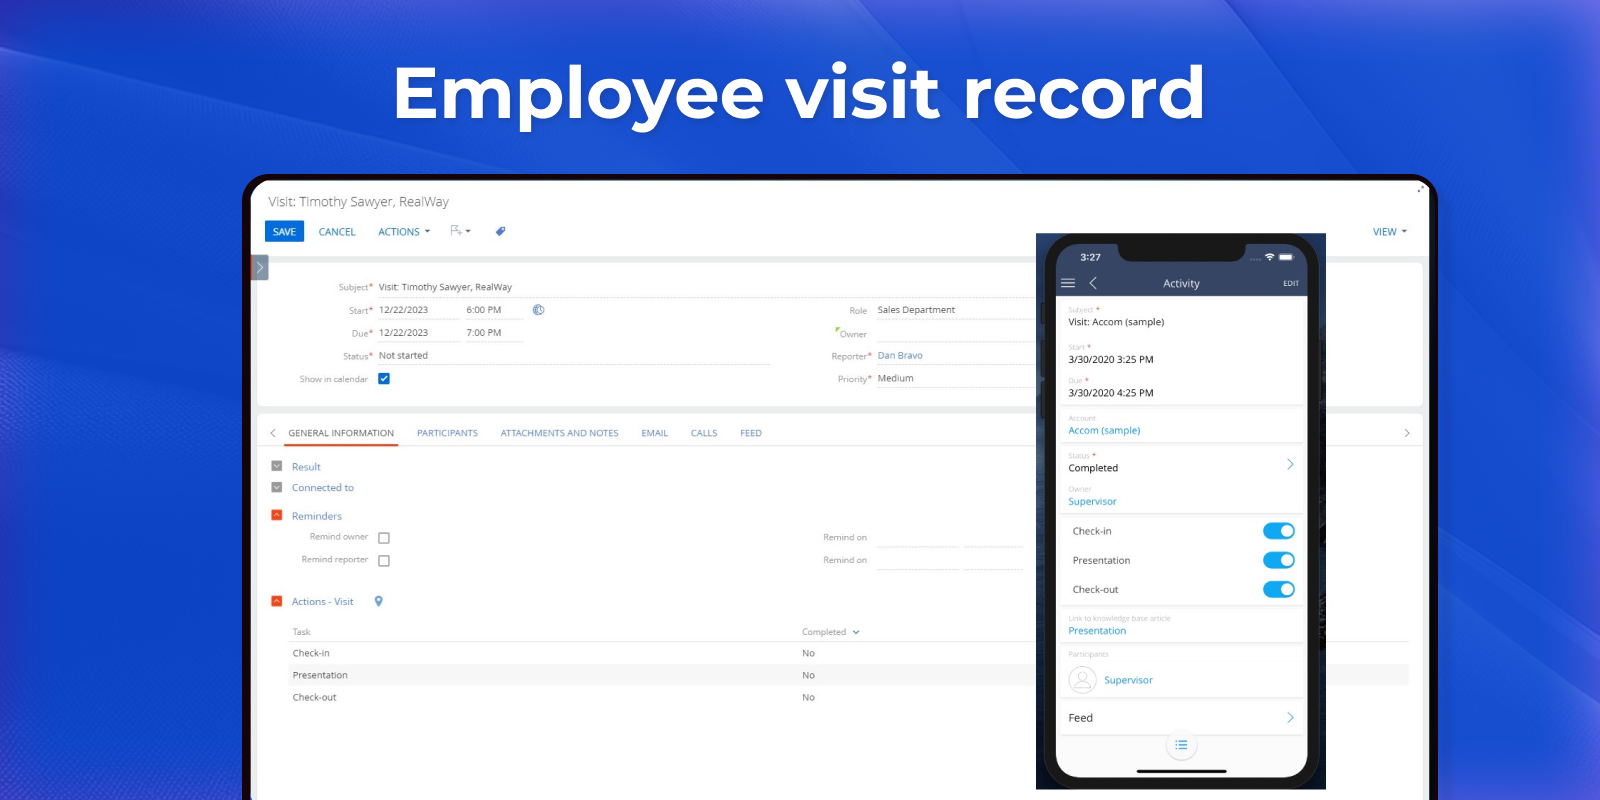Enable the Remind owner checkbox
This screenshot has width=1600, height=800.
(x=384, y=538)
